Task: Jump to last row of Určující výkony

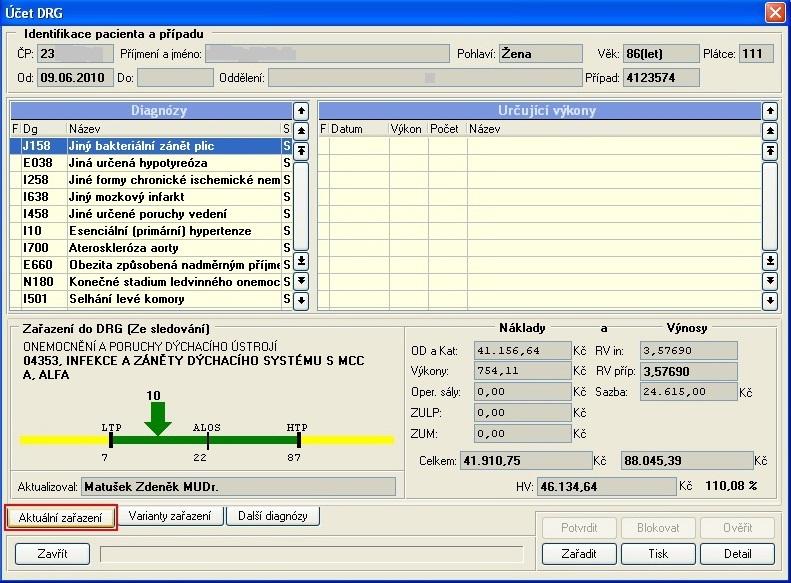Action: [x=770, y=261]
